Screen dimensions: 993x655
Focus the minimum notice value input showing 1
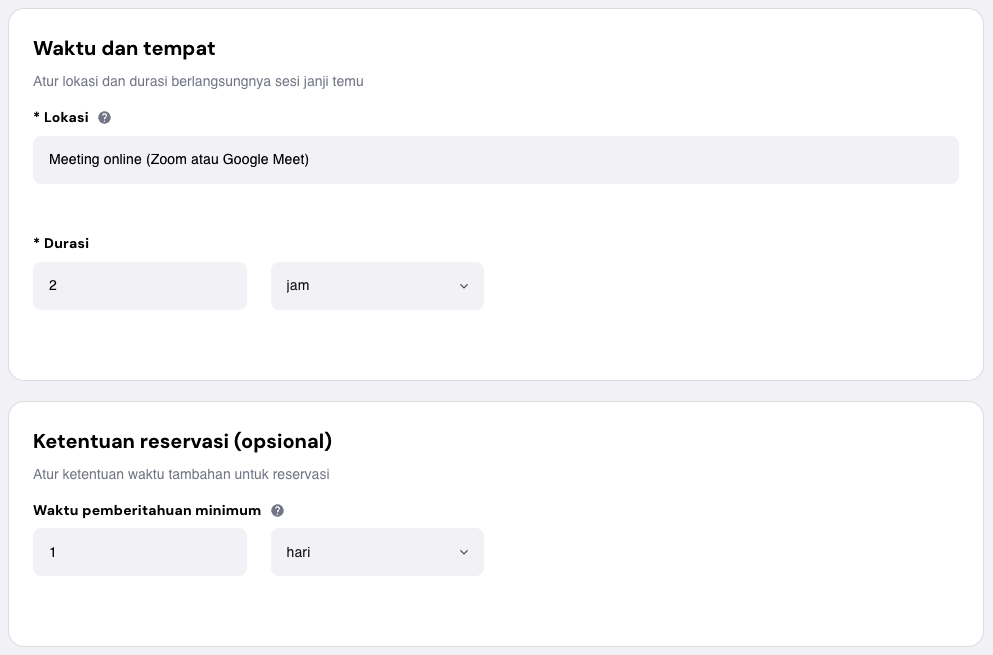tap(140, 552)
